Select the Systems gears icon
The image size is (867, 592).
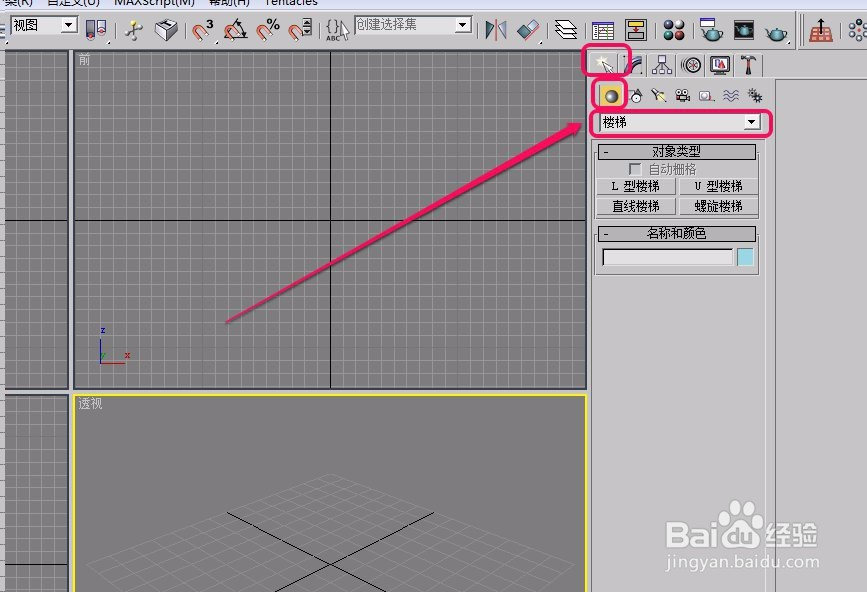tap(754, 96)
